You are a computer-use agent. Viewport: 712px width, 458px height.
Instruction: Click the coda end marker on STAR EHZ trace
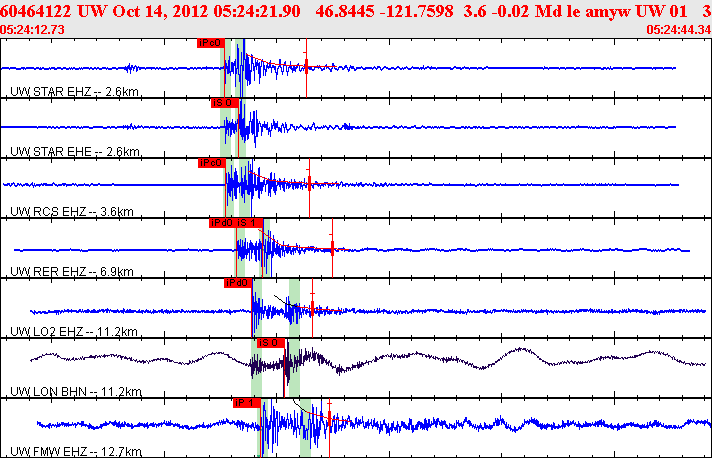point(307,67)
